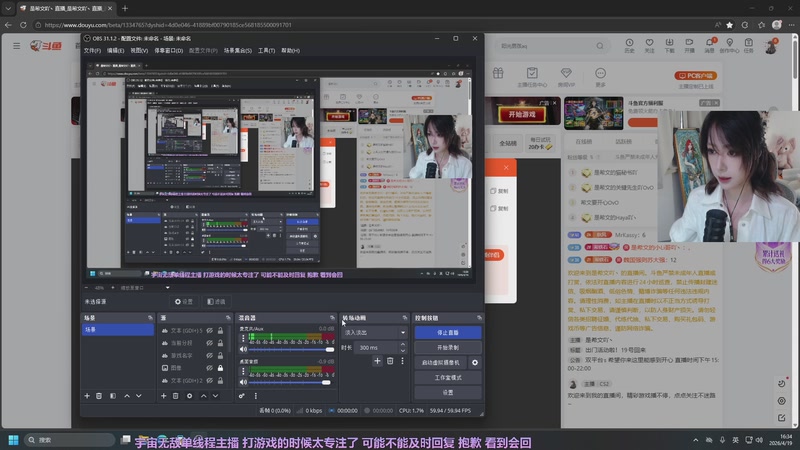Open Douyu 任务 tasks icon
800x450 pixels.
coord(748,45)
